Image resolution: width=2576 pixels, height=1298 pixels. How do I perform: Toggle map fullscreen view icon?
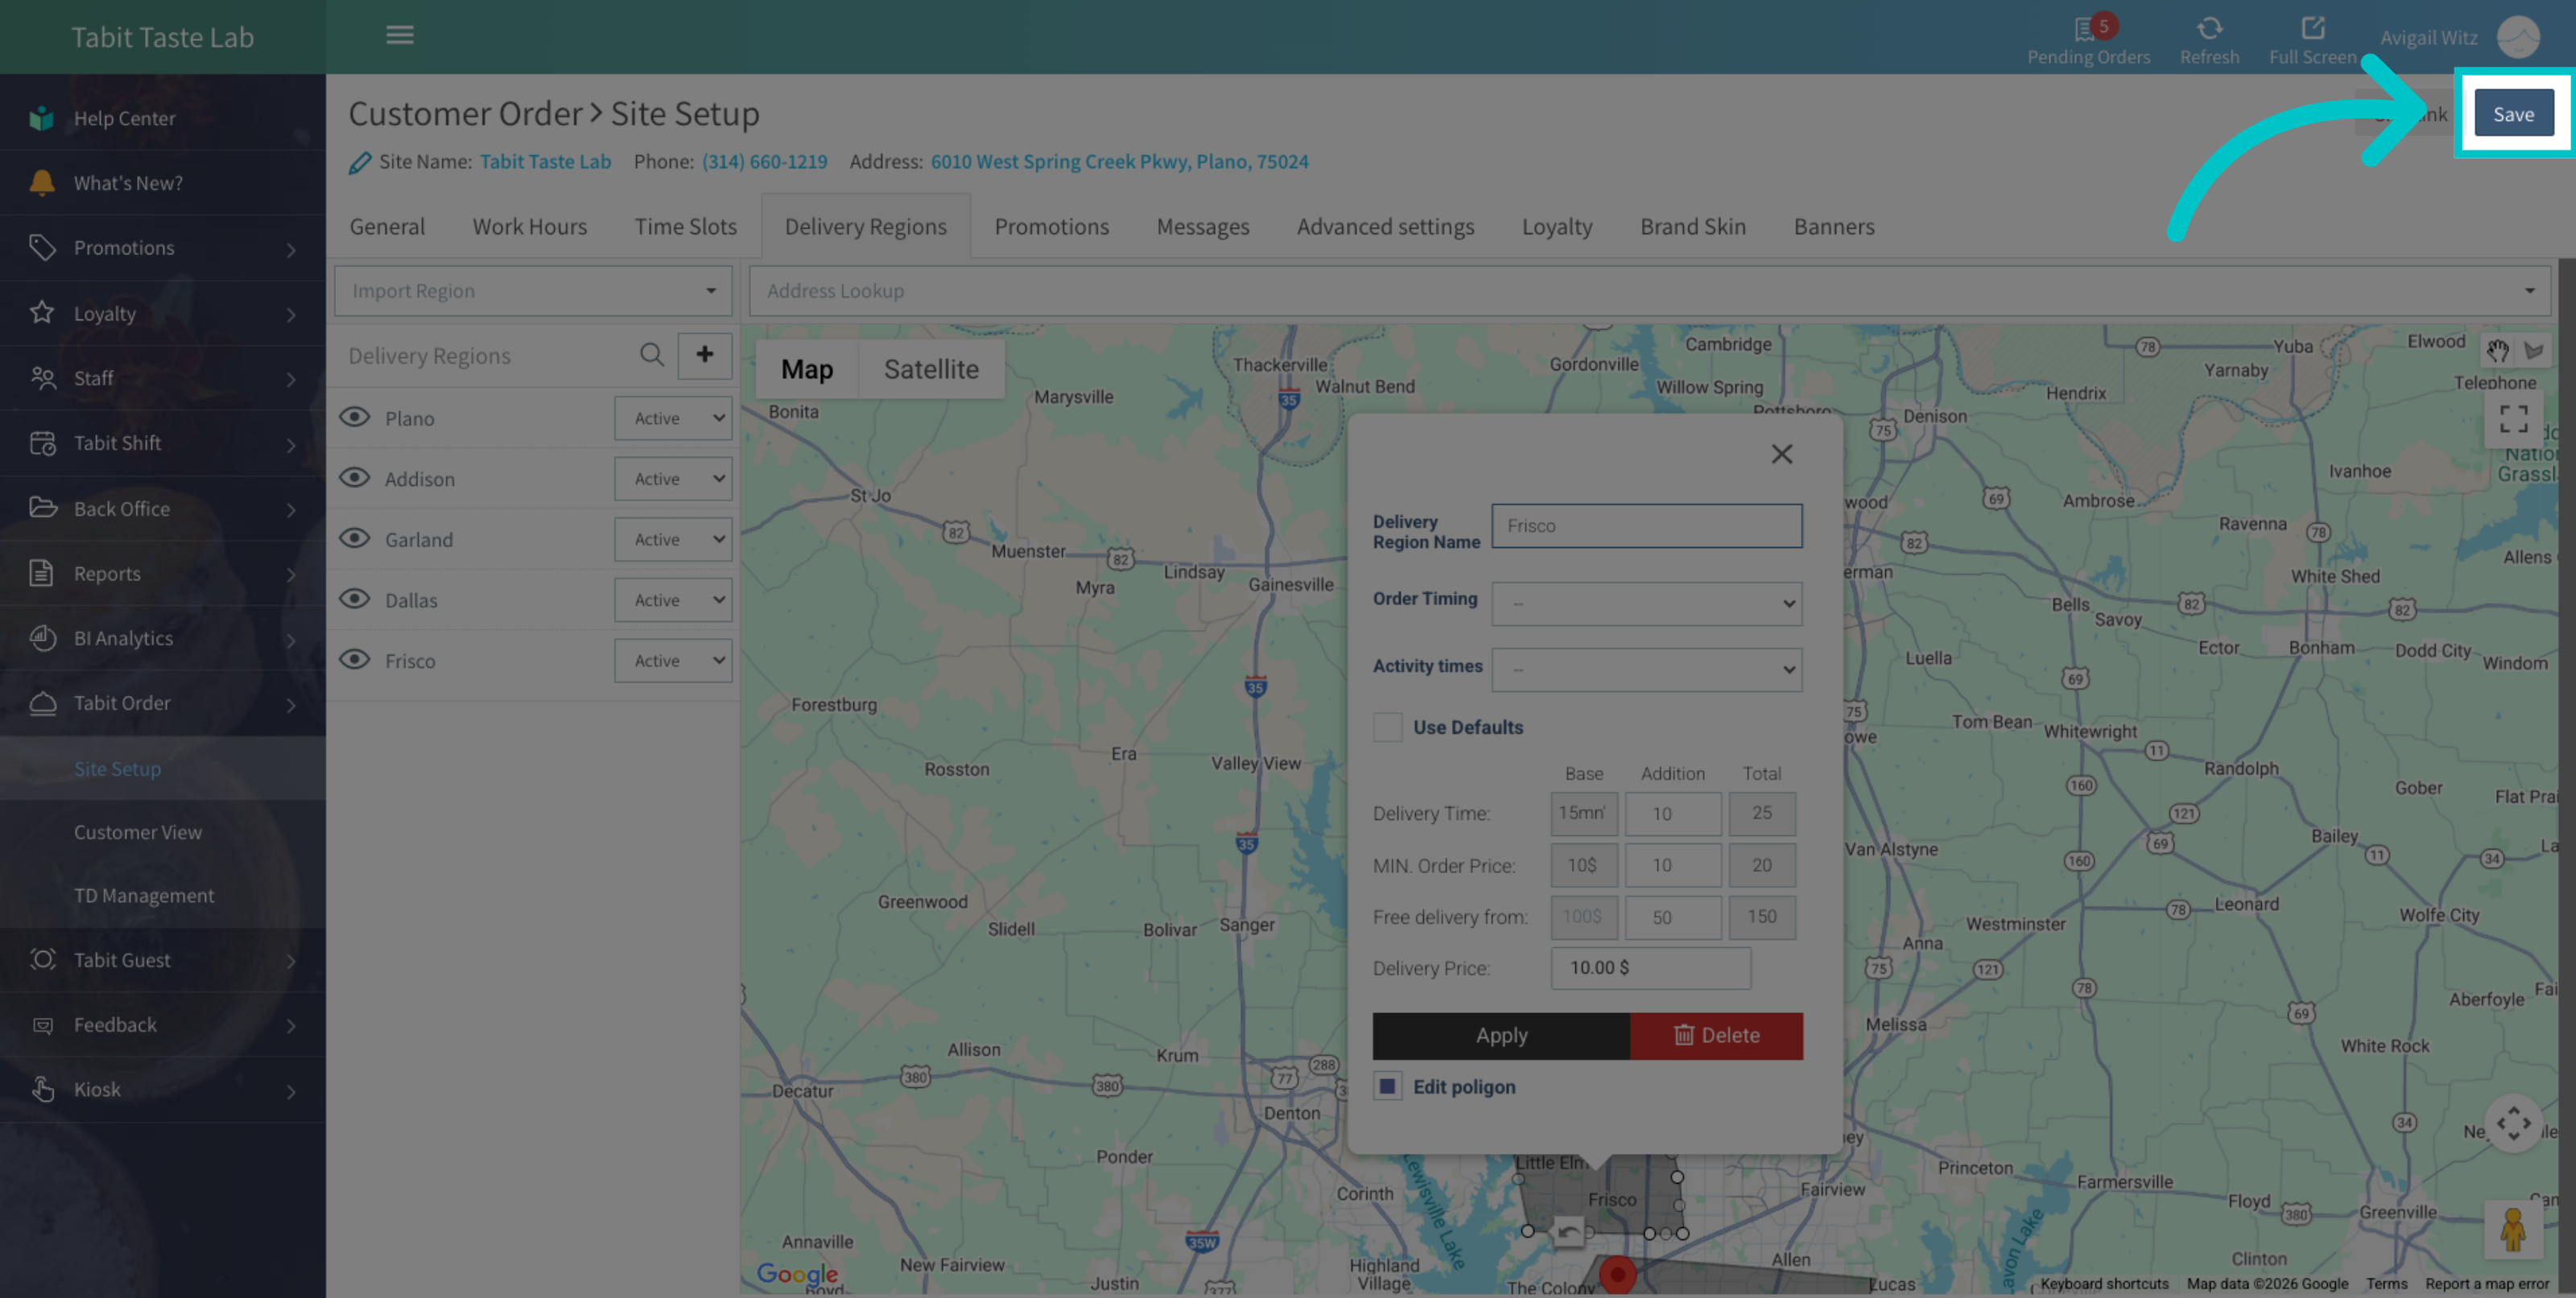pos(2513,418)
